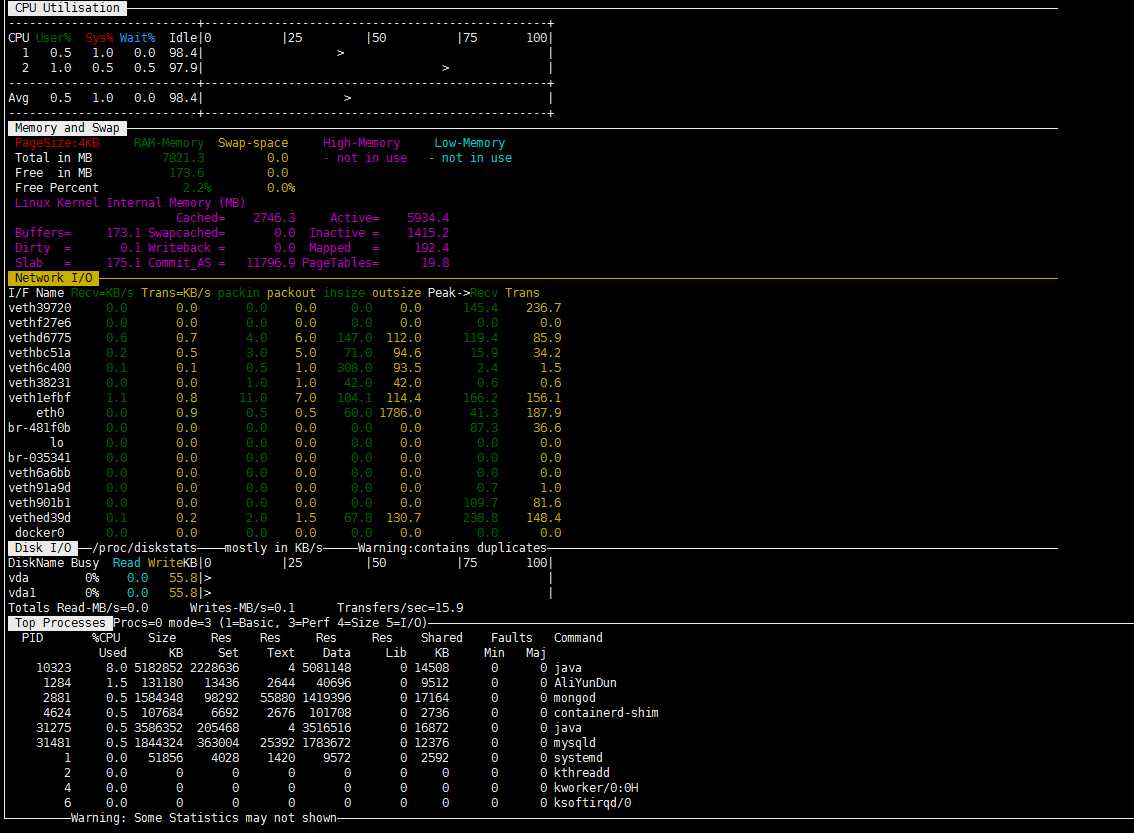1134x833 pixels.
Task: Click Low-Memory label
Action: [469, 143]
